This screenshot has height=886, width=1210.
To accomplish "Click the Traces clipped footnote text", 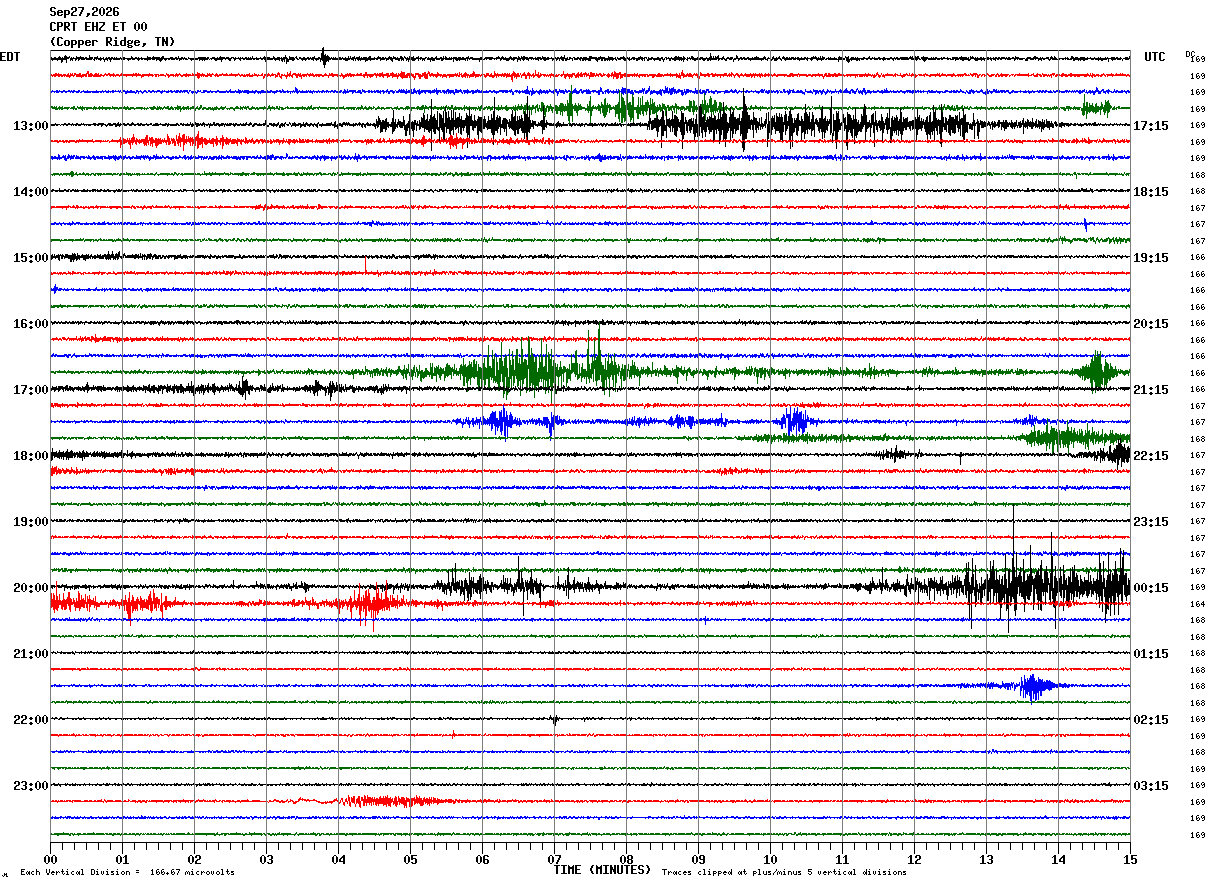I will pos(784,873).
